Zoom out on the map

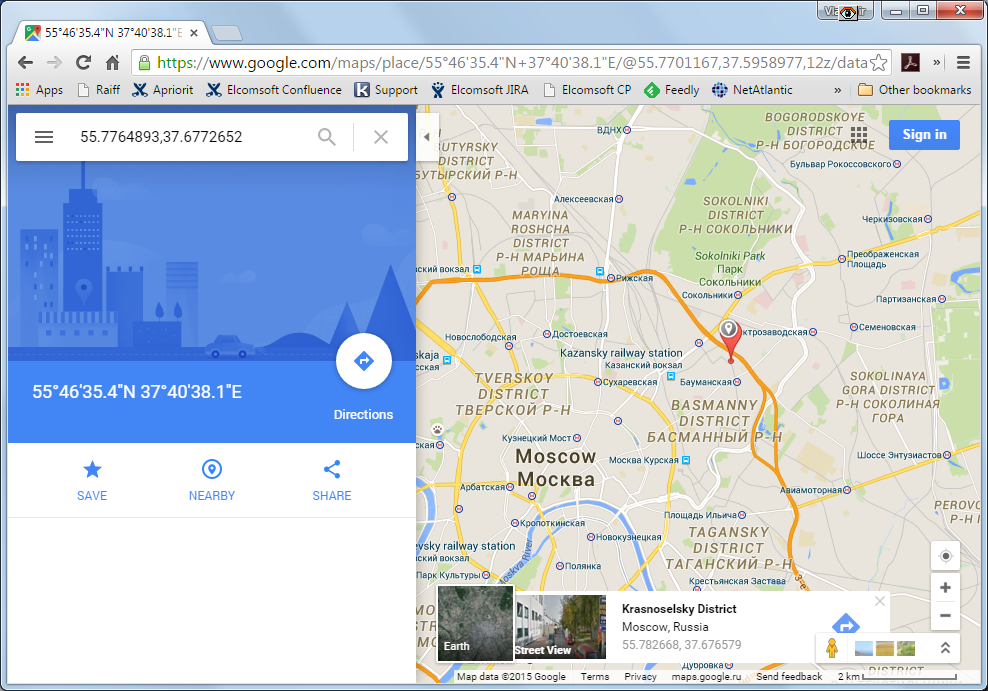tap(945, 615)
